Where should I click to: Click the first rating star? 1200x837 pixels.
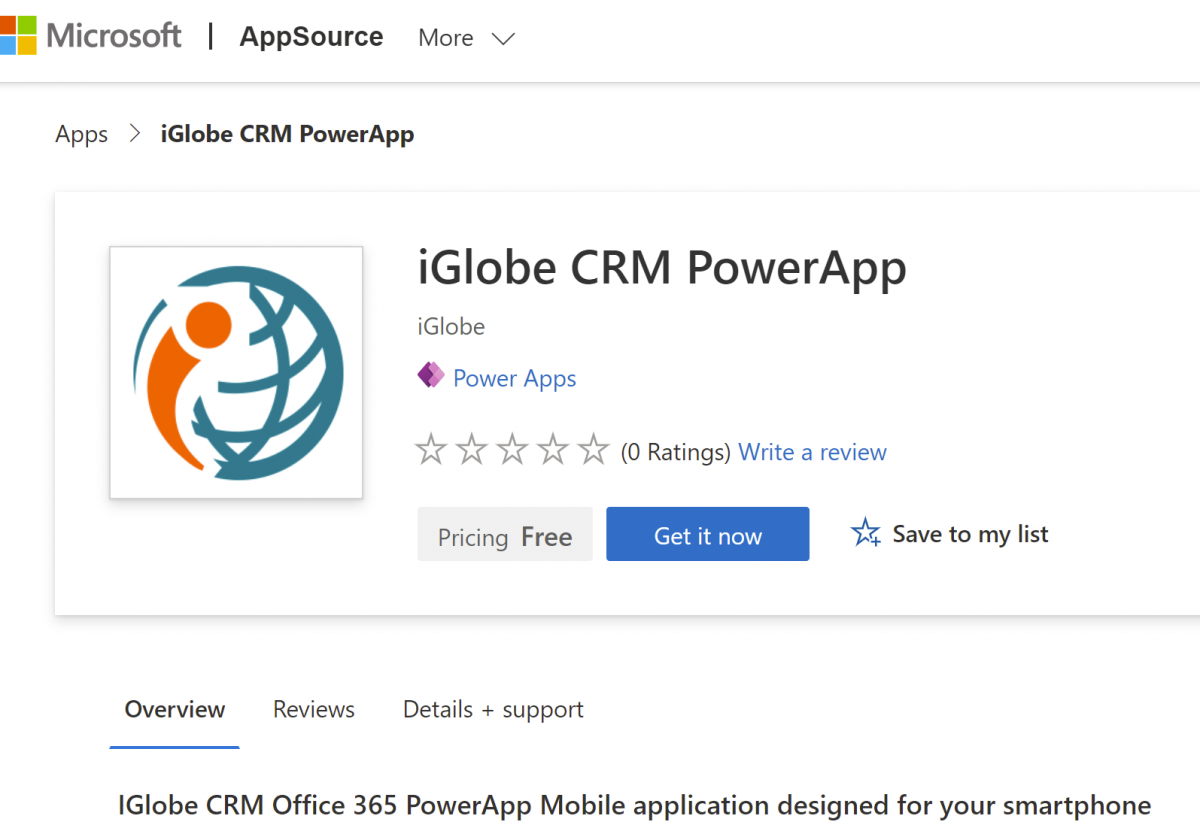tap(431, 450)
